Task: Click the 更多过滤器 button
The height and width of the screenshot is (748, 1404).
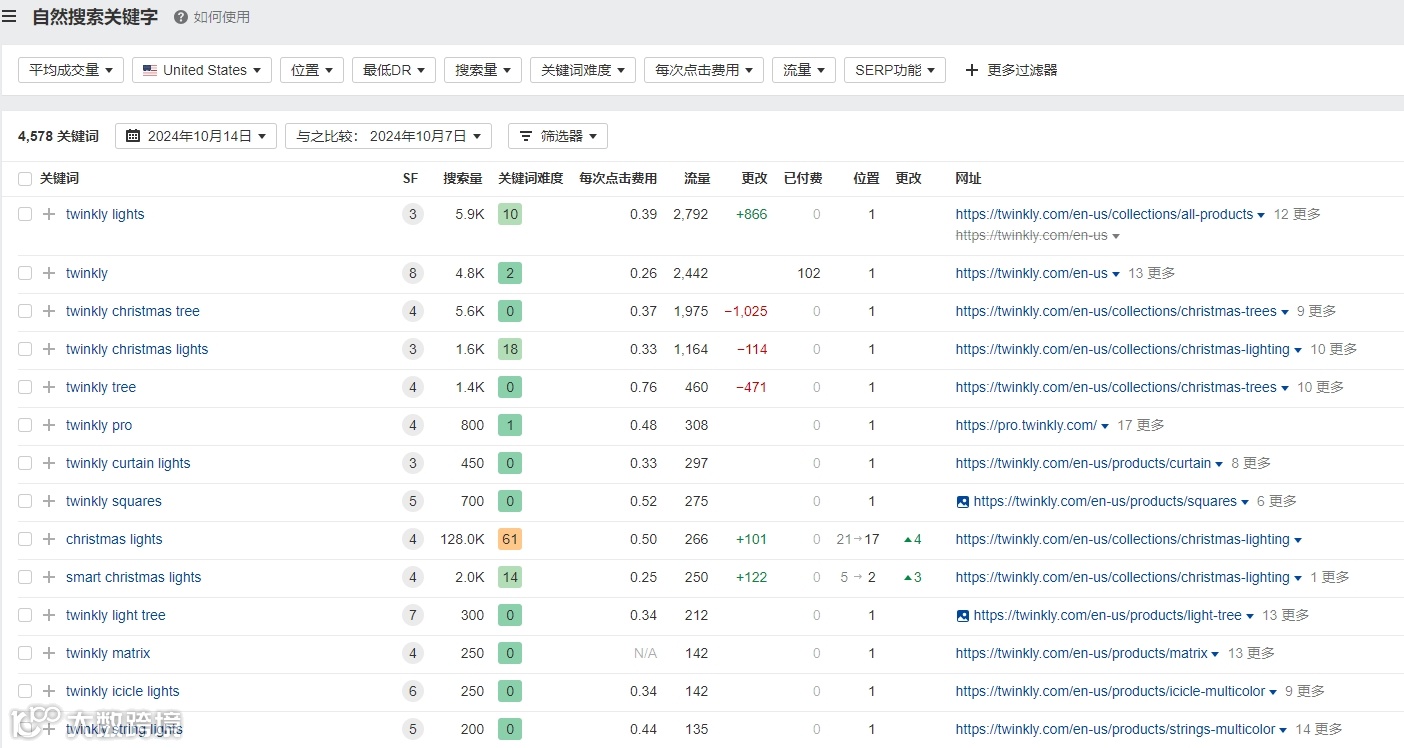Action: coord(1011,70)
